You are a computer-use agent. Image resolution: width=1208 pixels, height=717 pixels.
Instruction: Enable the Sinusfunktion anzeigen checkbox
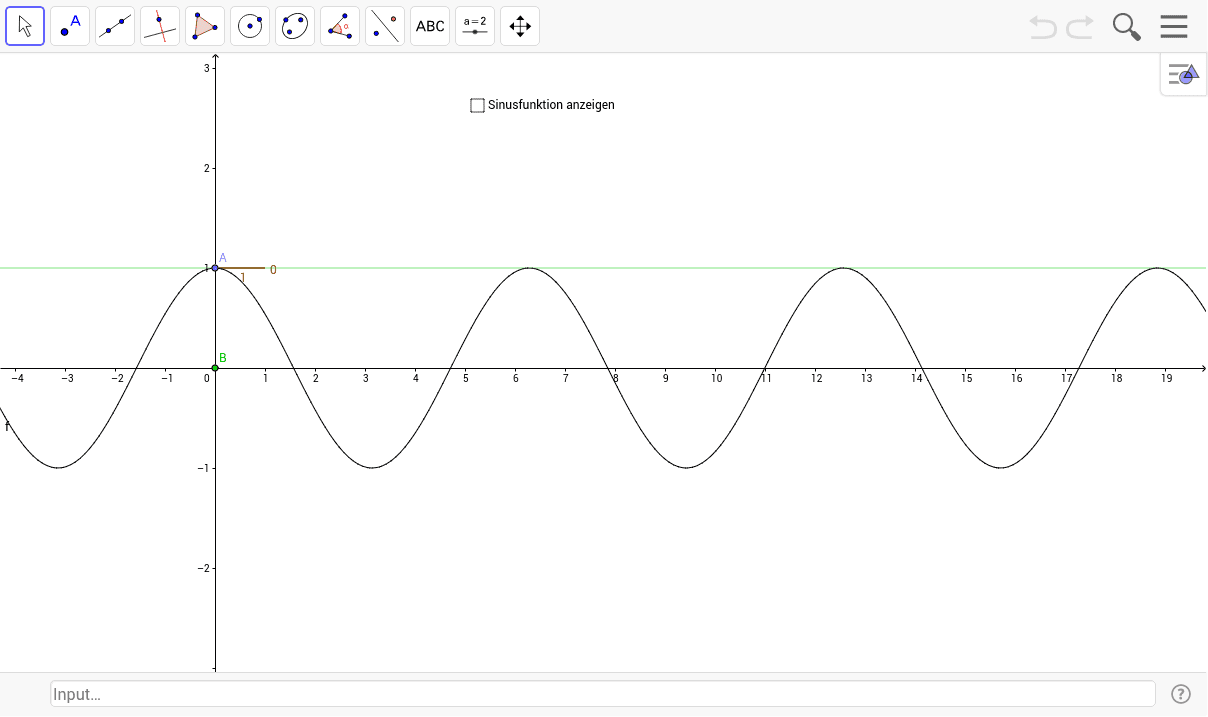(477, 105)
